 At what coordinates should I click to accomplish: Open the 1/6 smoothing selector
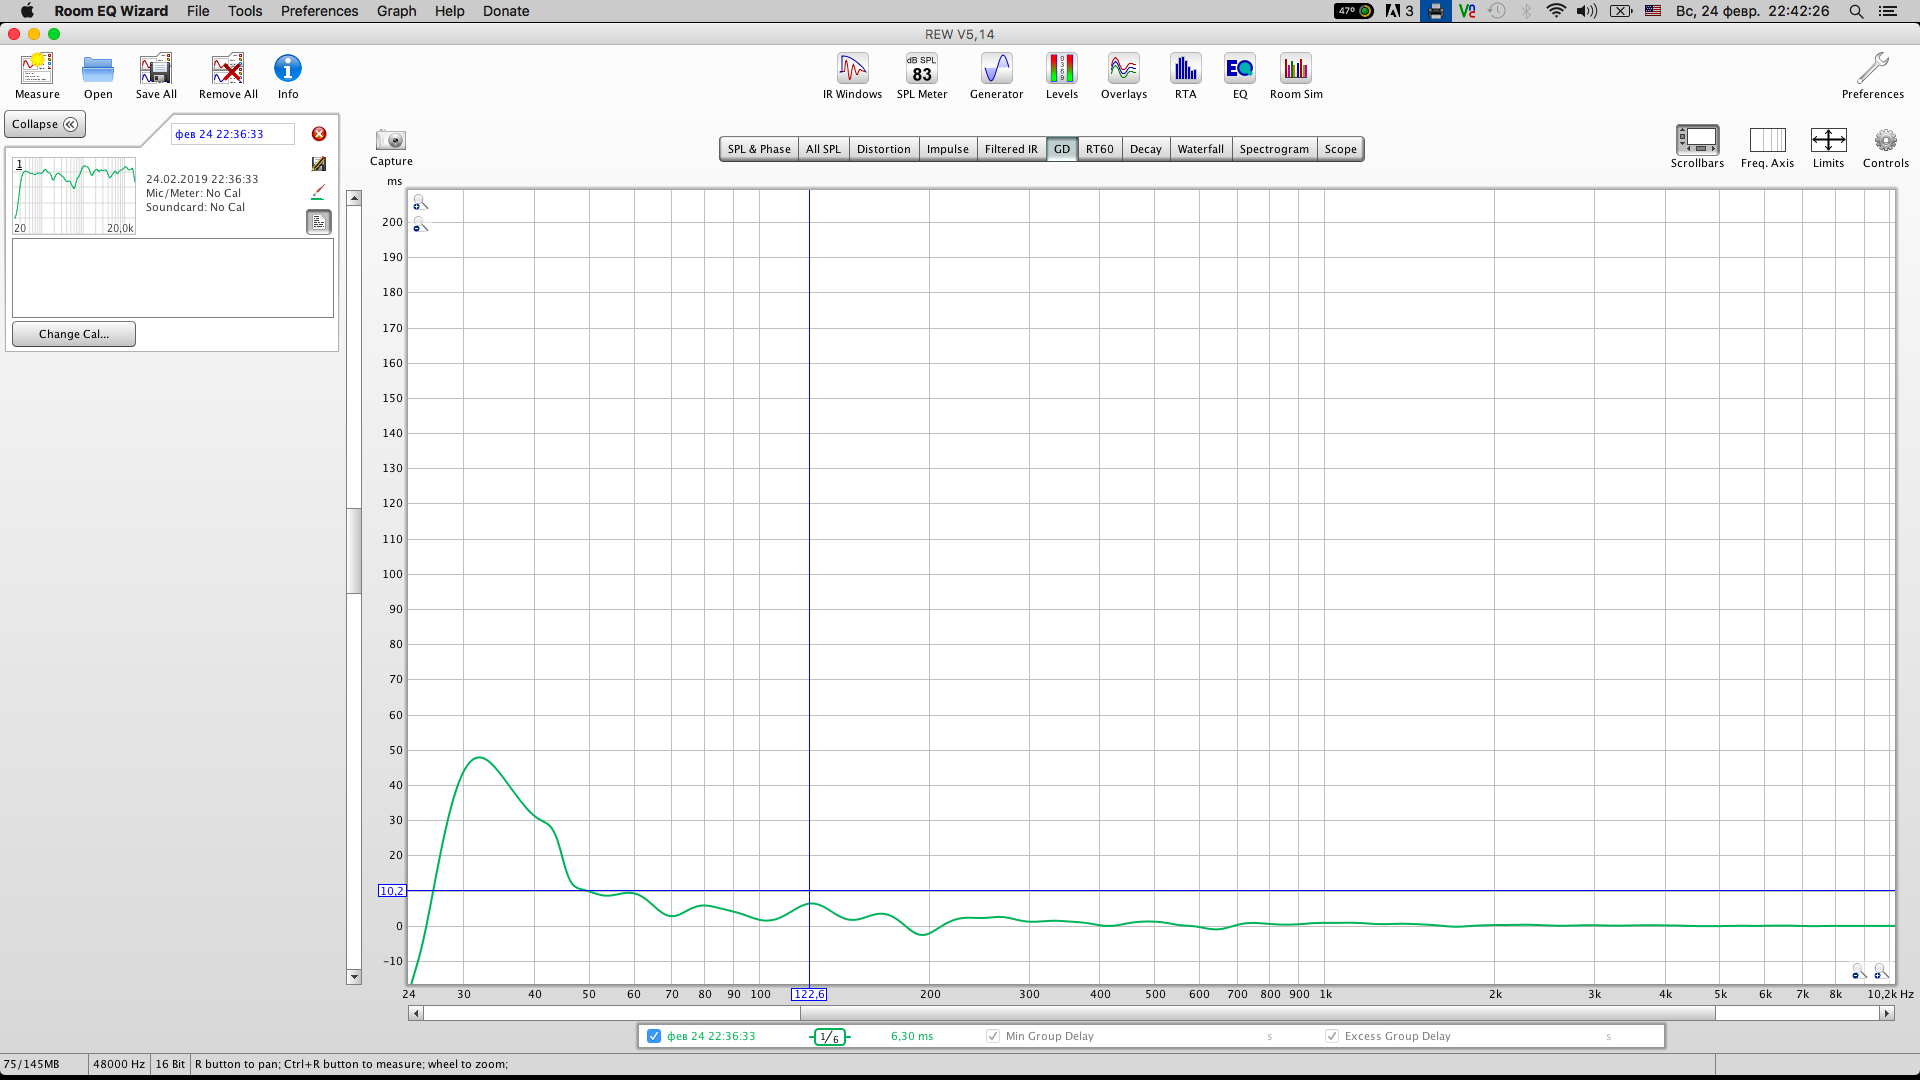pos(829,1037)
